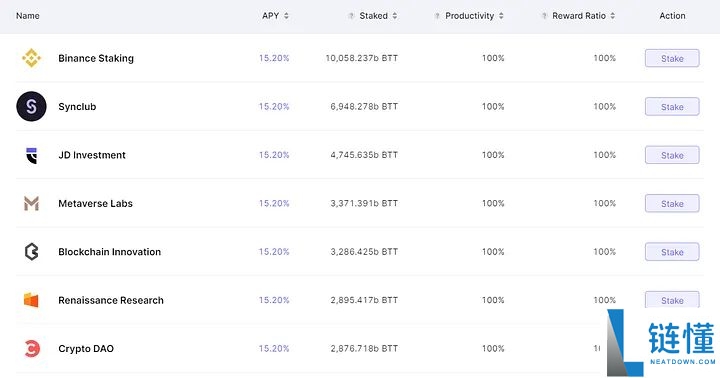Sort by Reward Ratio sort arrows
This screenshot has height=378, width=720.
point(613,16)
